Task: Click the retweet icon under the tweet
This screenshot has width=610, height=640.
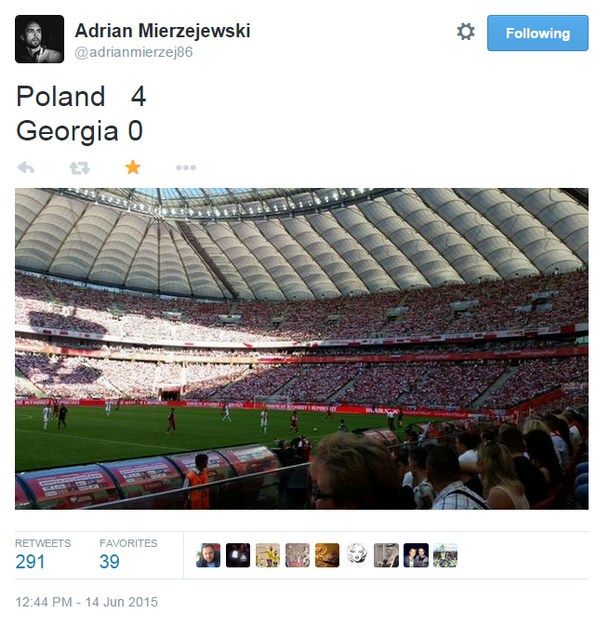Action: click(x=79, y=168)
